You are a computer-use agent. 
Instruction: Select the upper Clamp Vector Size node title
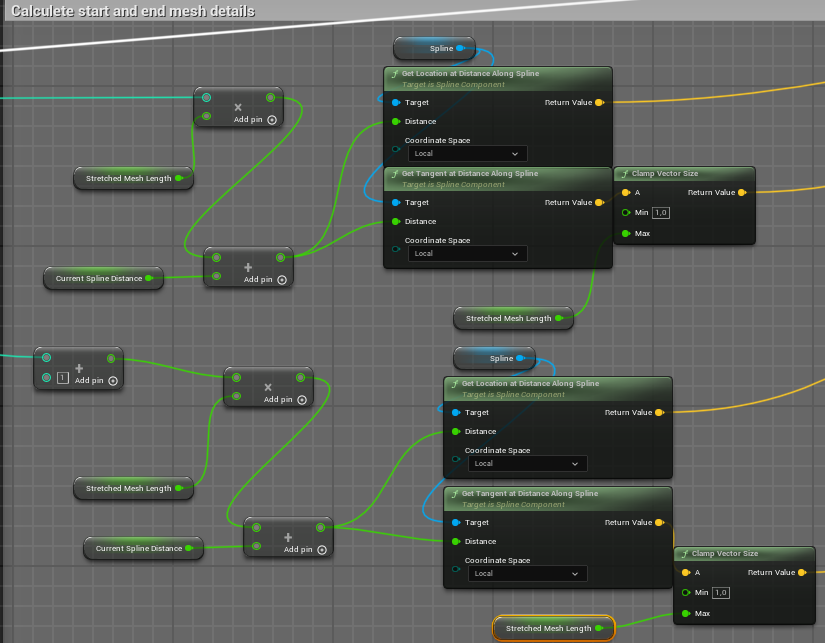pos(665,174)
